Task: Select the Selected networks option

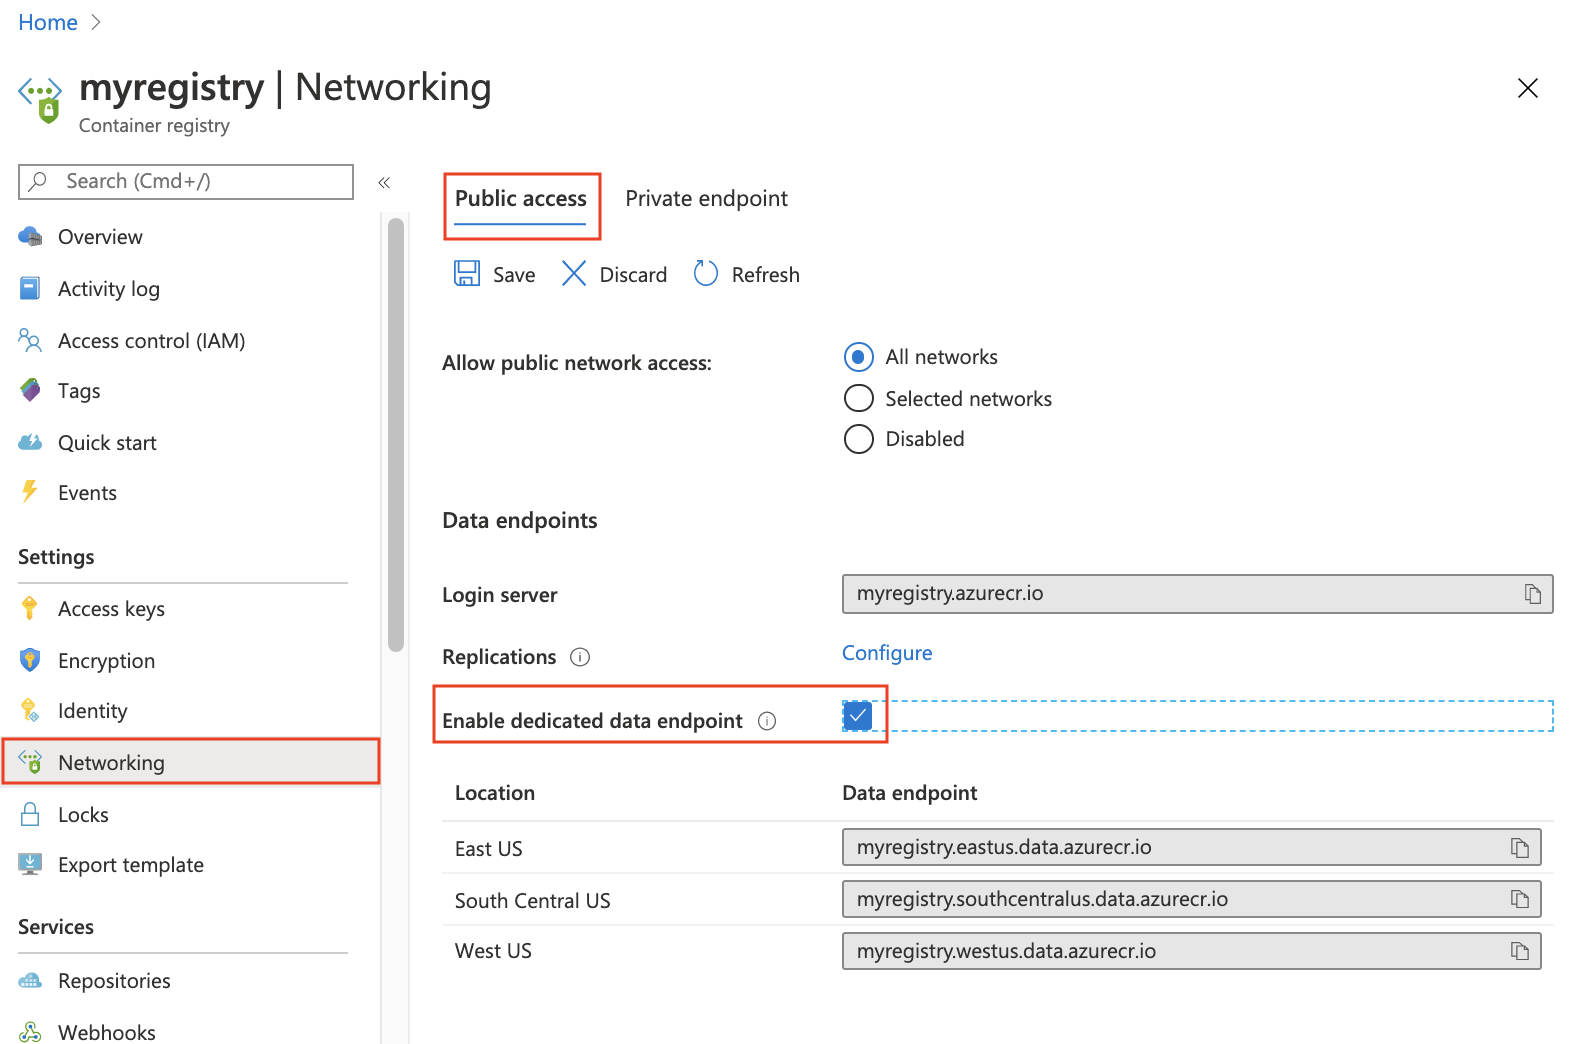Action: 859,399
